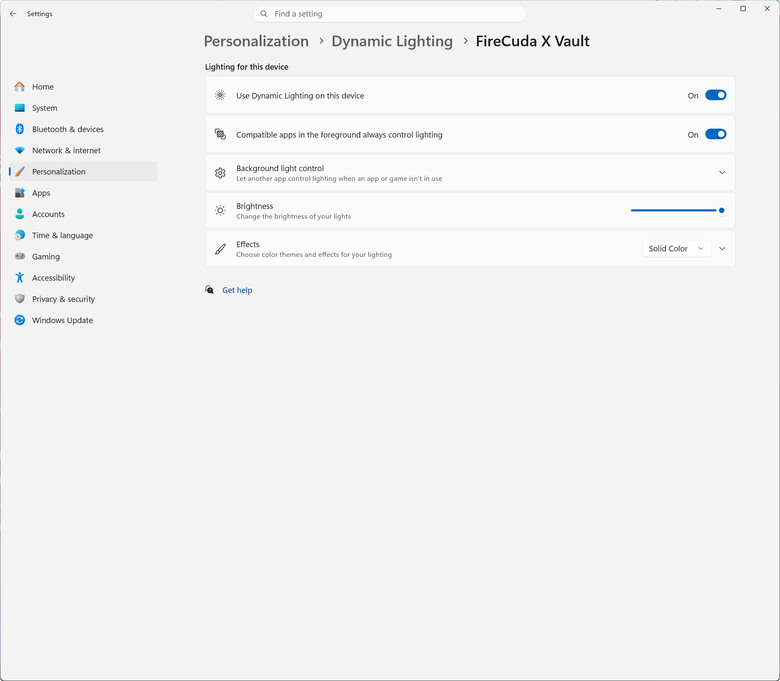Click the Effects pen icon
The height and width of the screenshot is (681, 780).
point(220,249)
